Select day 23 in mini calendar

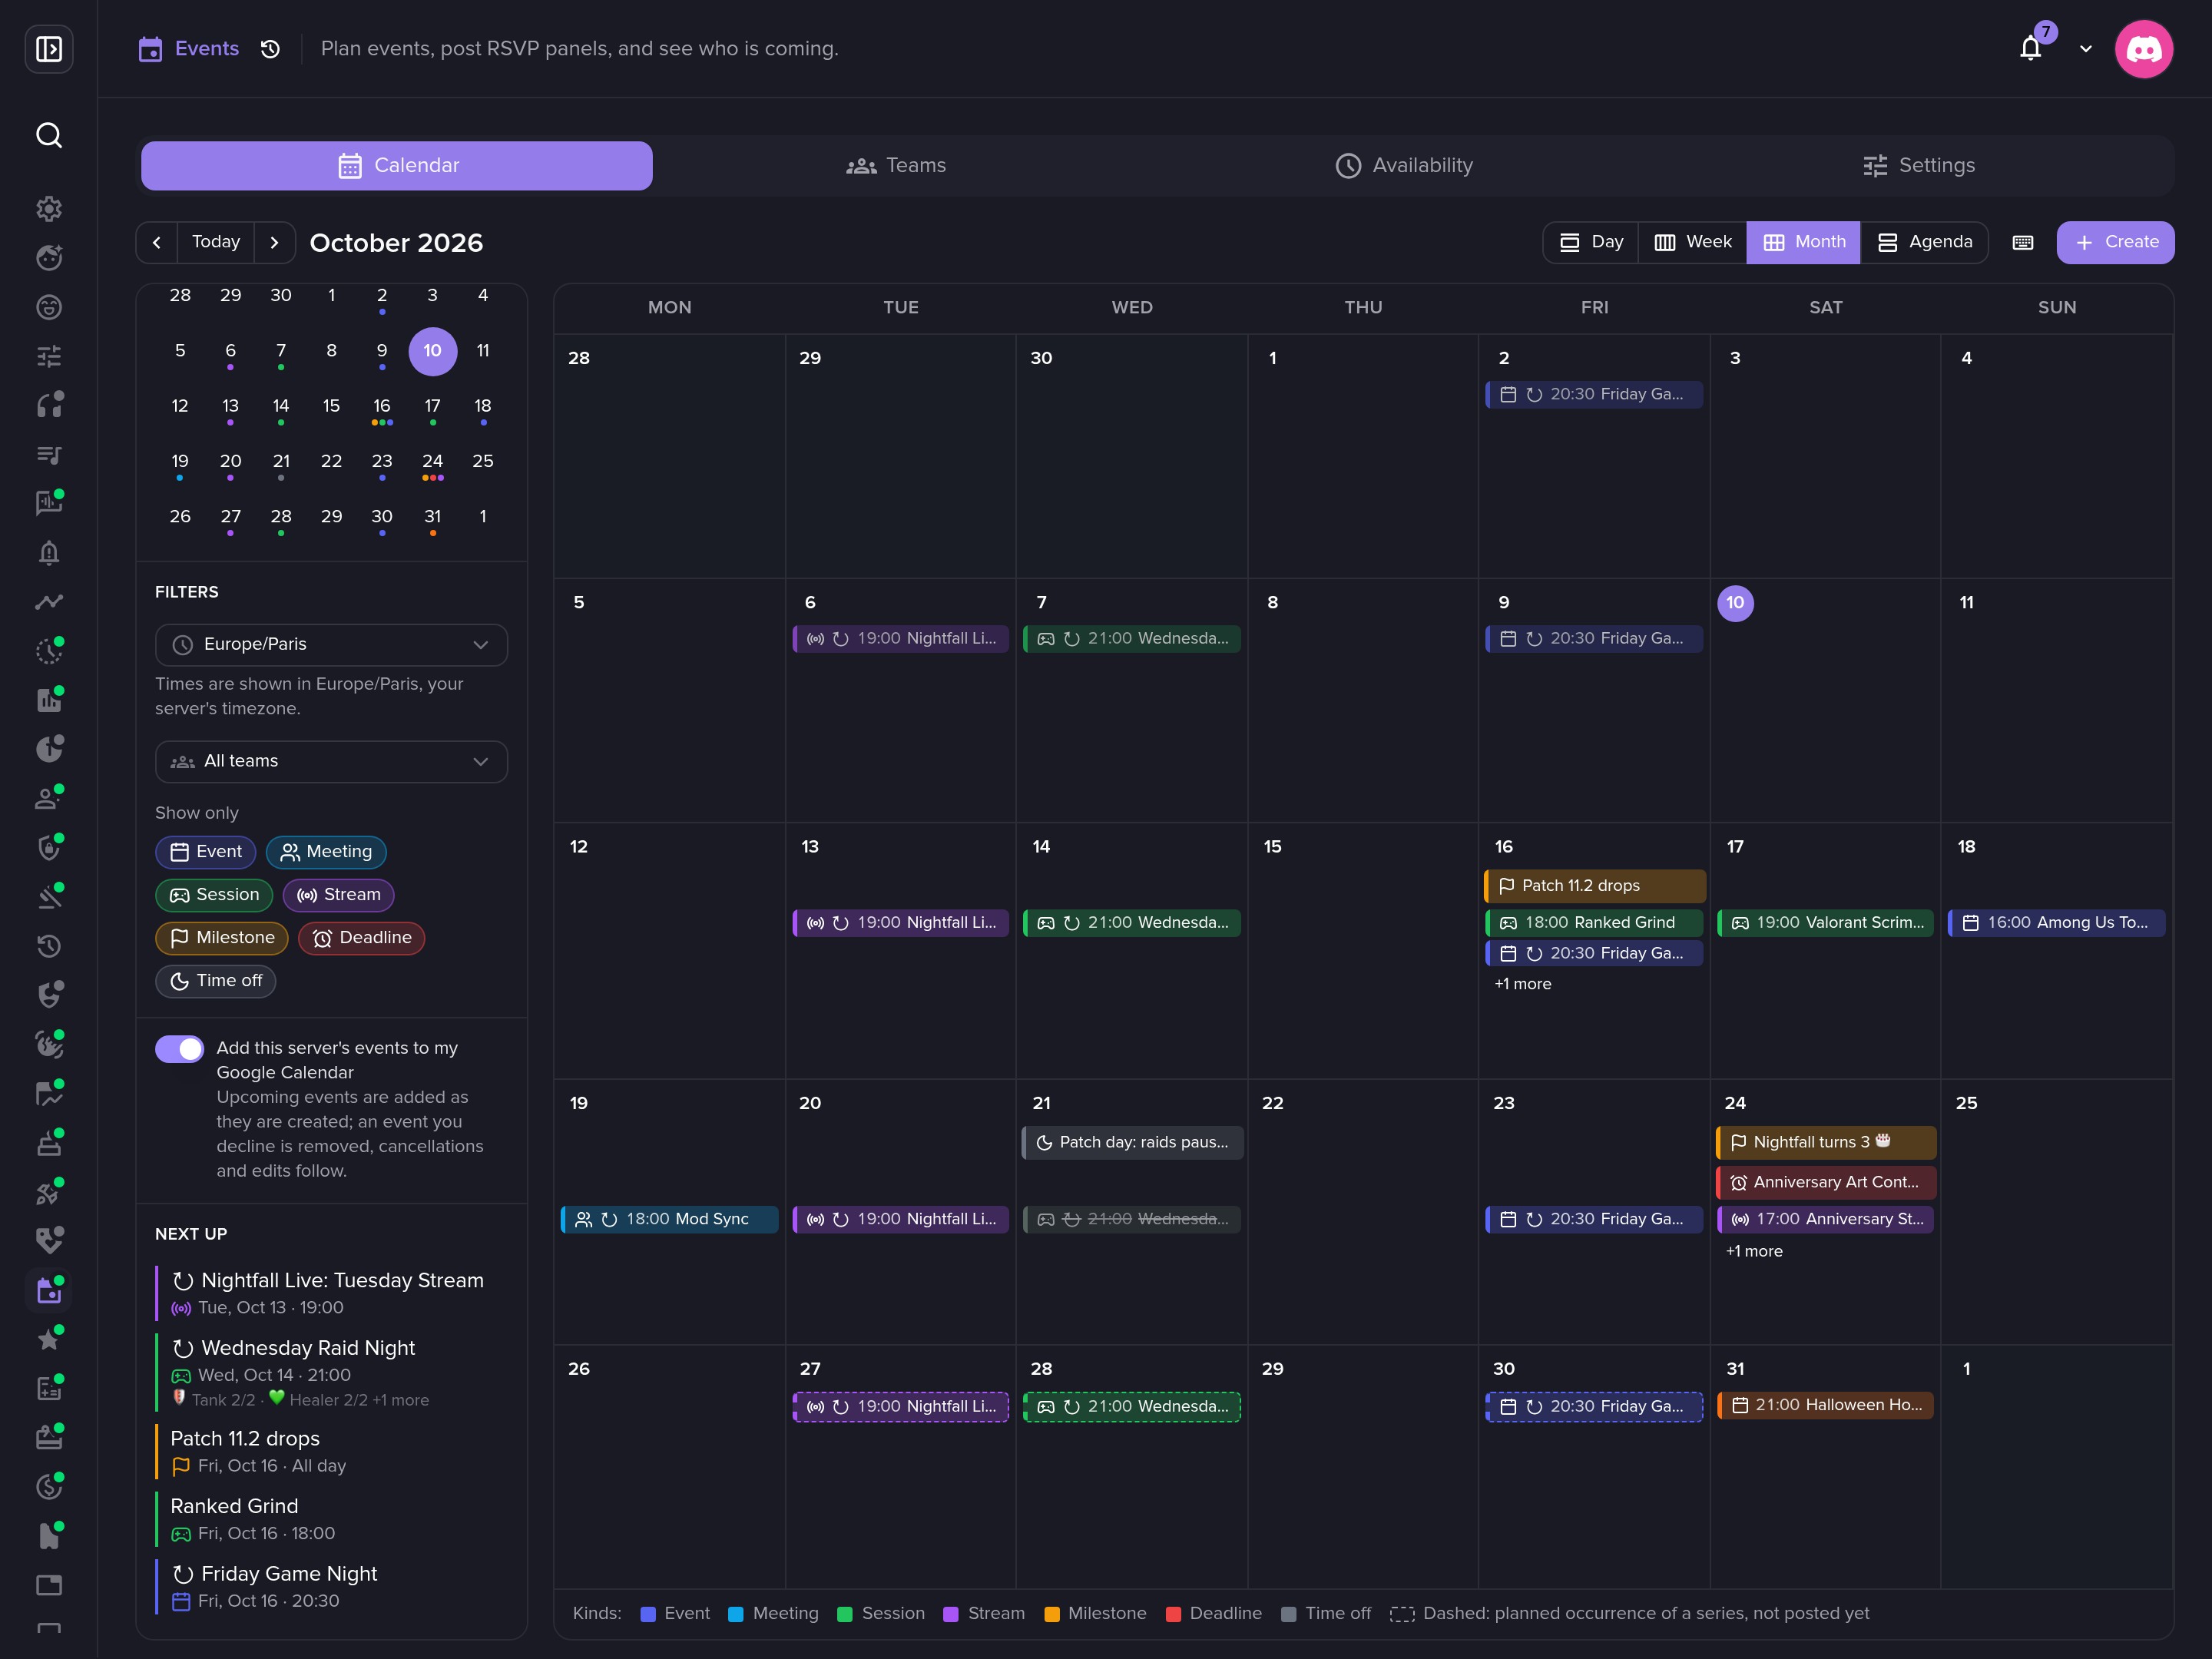tap(382, 462)
